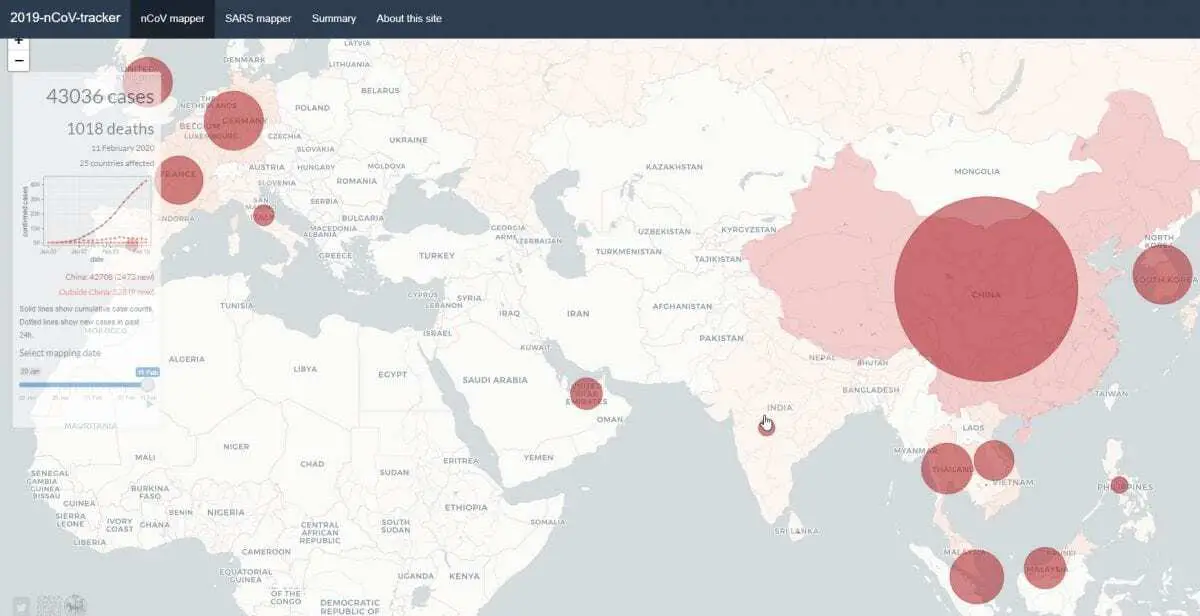Select the United Arab Emirates case circle
1200x616 pixels.
tap(586, 393)
